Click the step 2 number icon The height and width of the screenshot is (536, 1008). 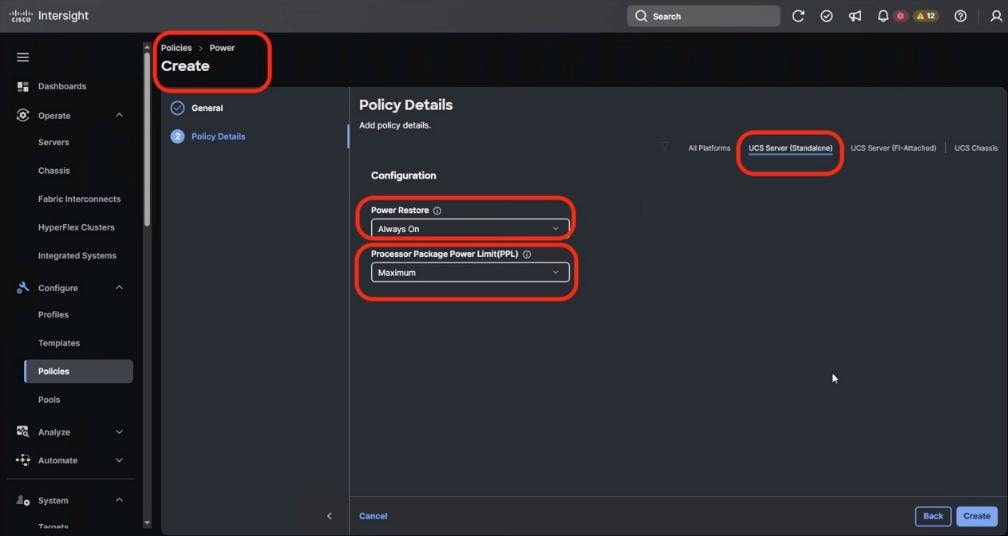click(x=177, y=136)
